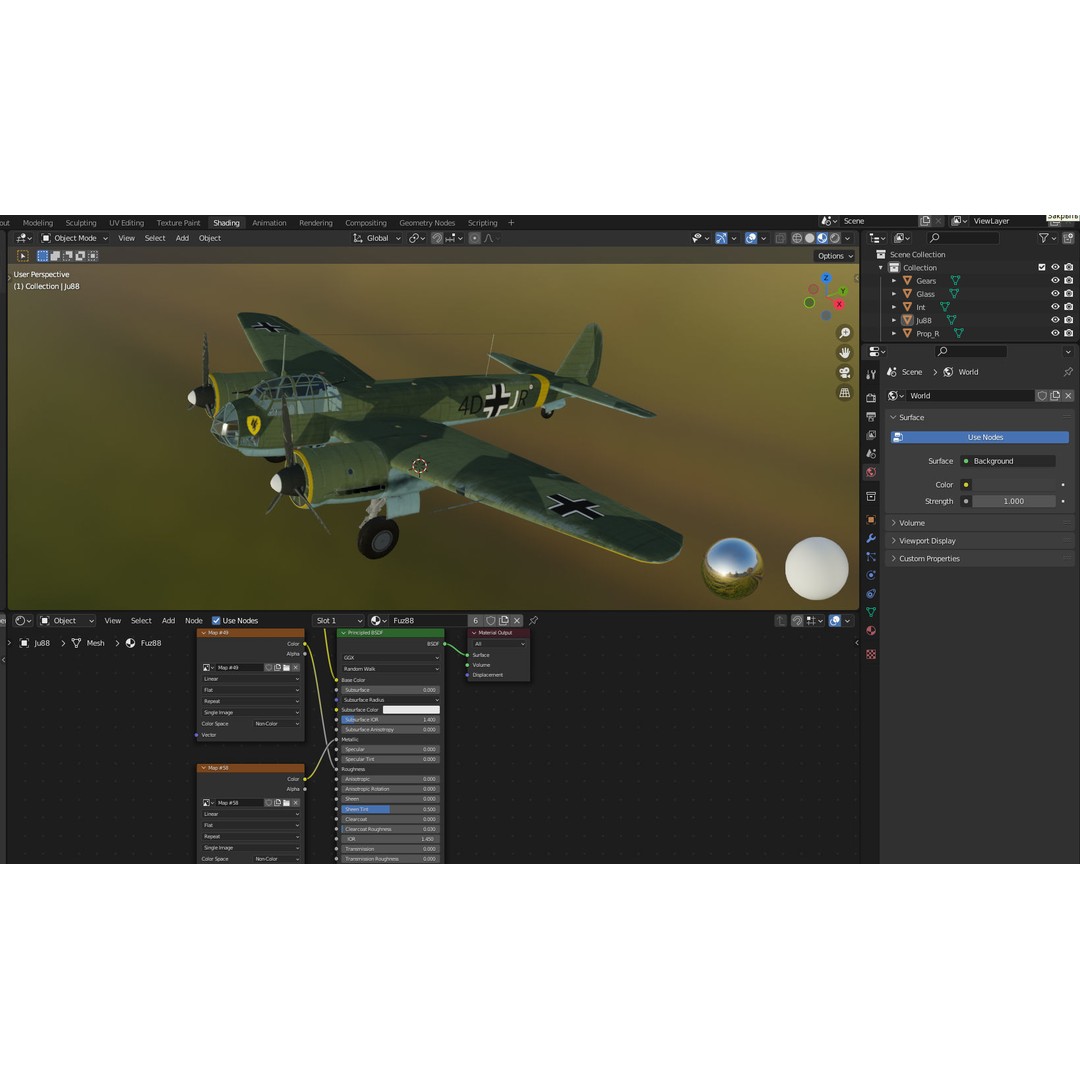Switch to the UV Editing workspace tab
This screenshot has height=1080, width=1080.
(126, 223)
